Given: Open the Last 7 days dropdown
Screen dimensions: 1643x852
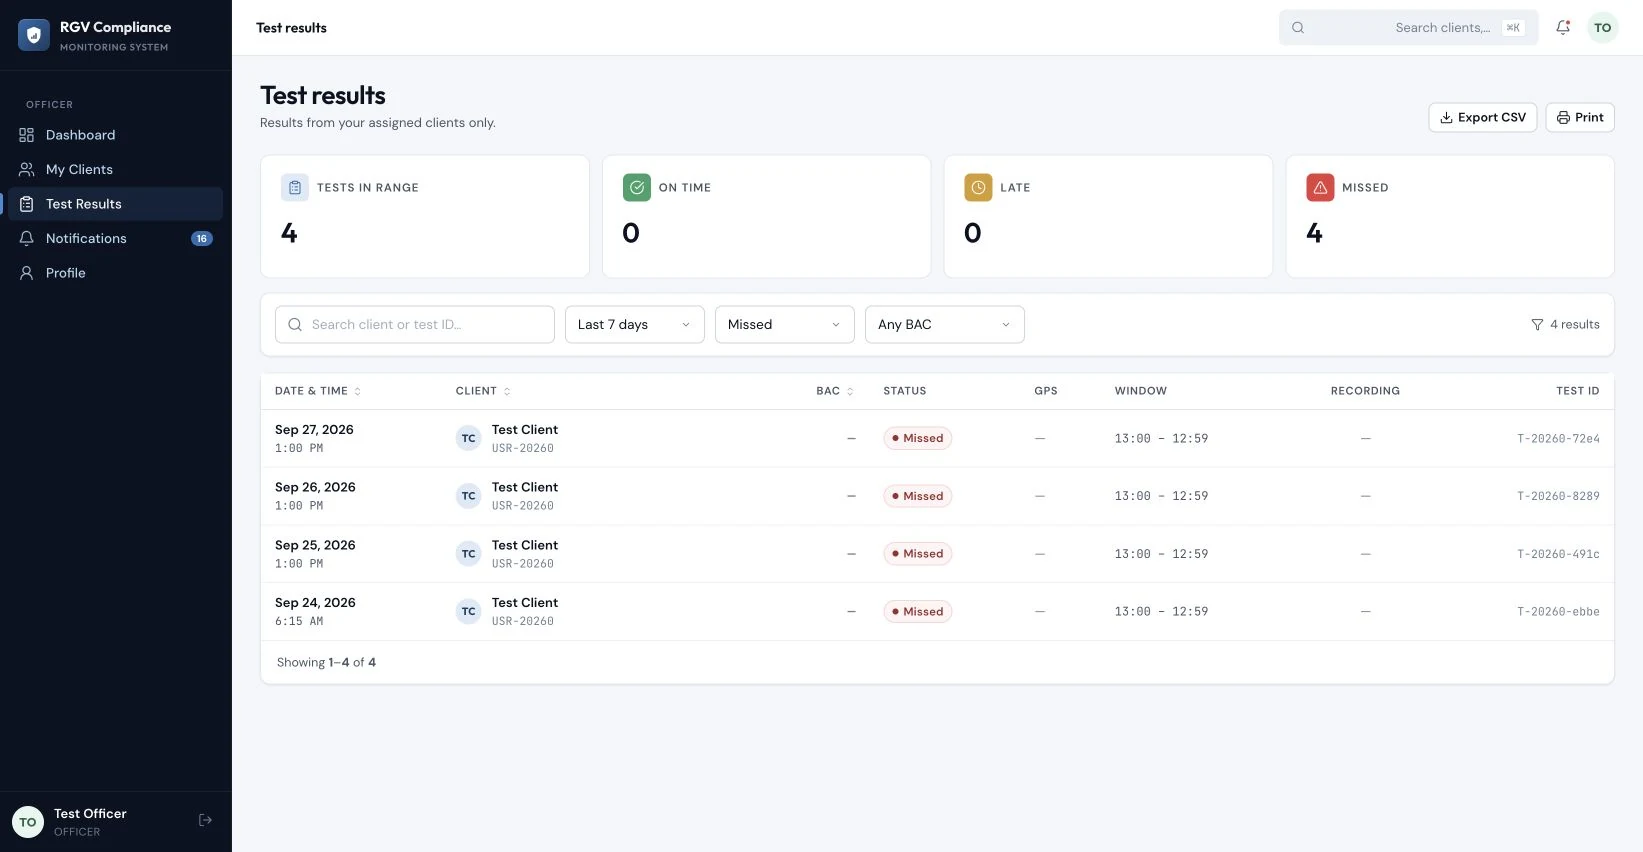Looking at the screenshot, I should click(635, 324).
